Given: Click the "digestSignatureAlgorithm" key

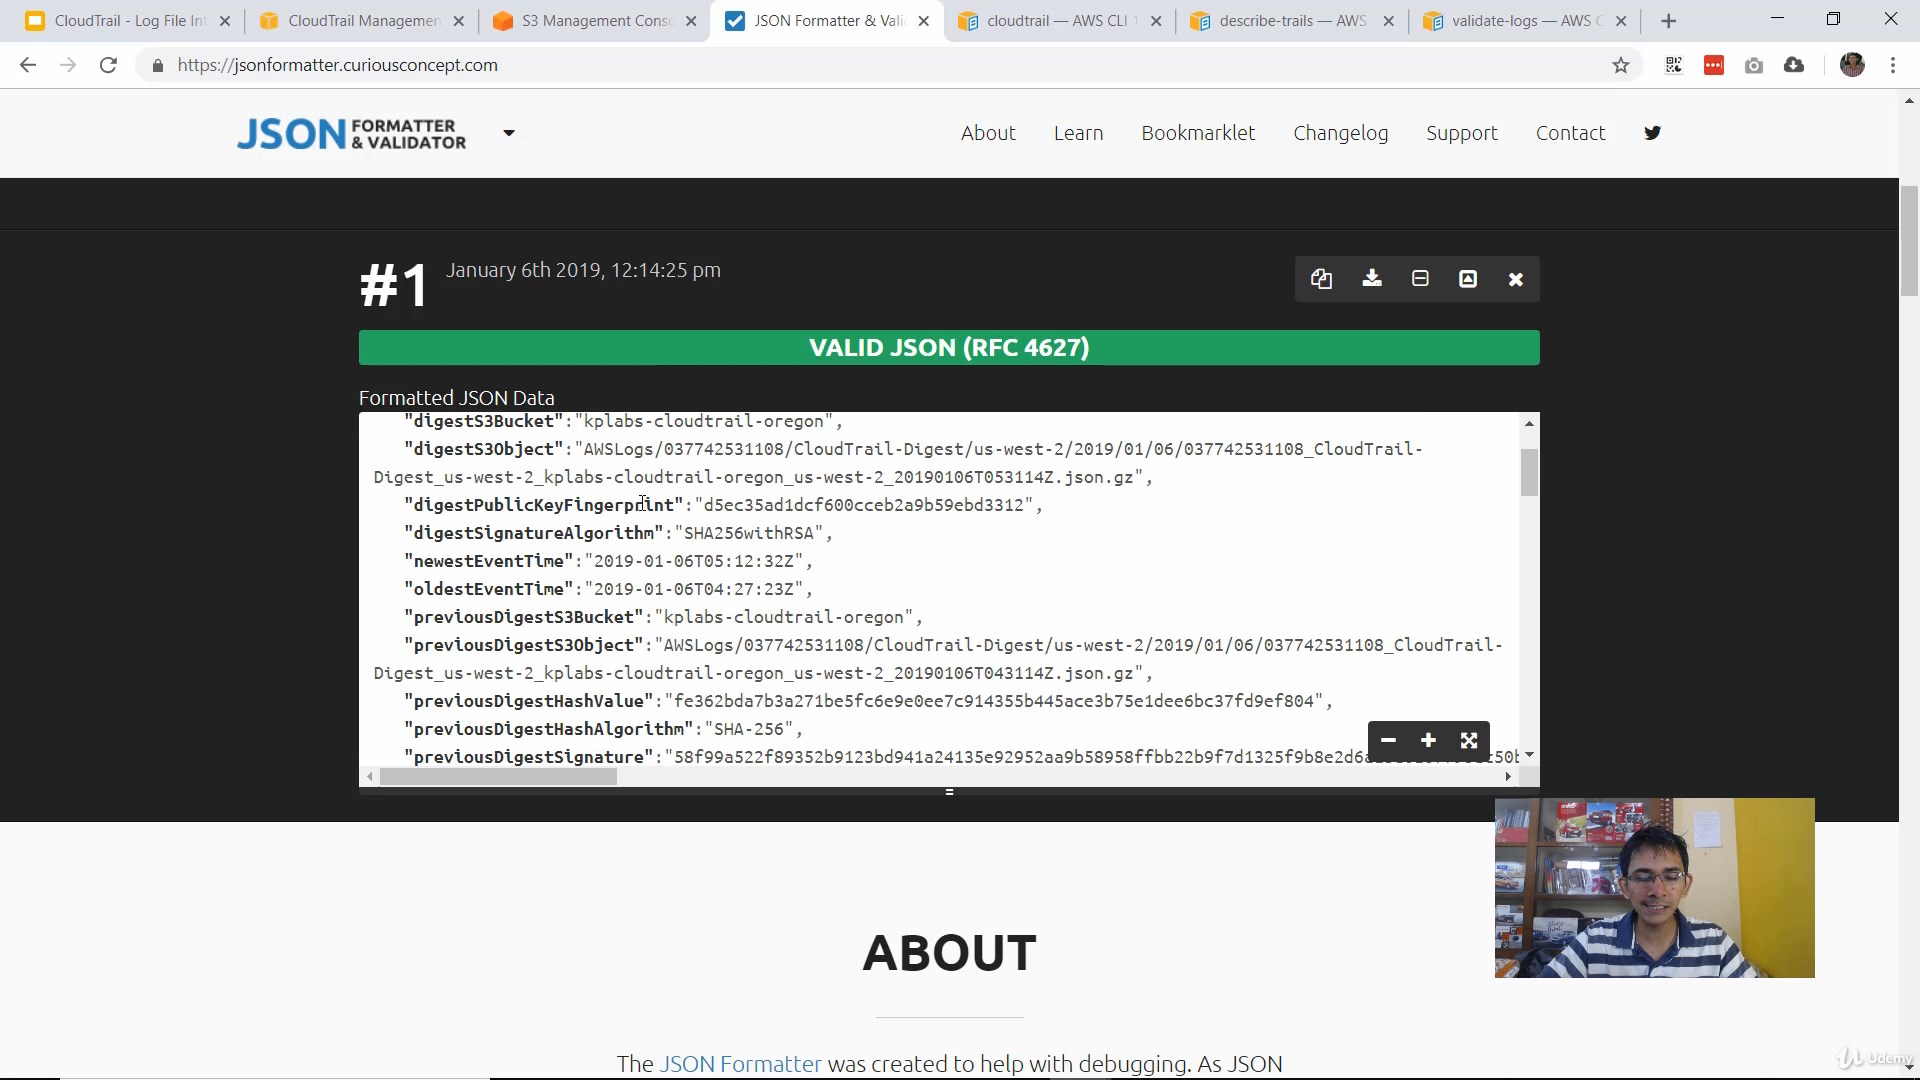Looking at the screenshot, I should point(534,533).
